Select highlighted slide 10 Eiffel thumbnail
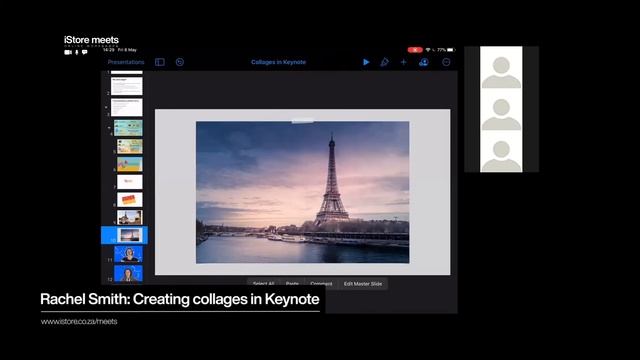Screen dimensions: 640x360 click(x=130, y=235)
